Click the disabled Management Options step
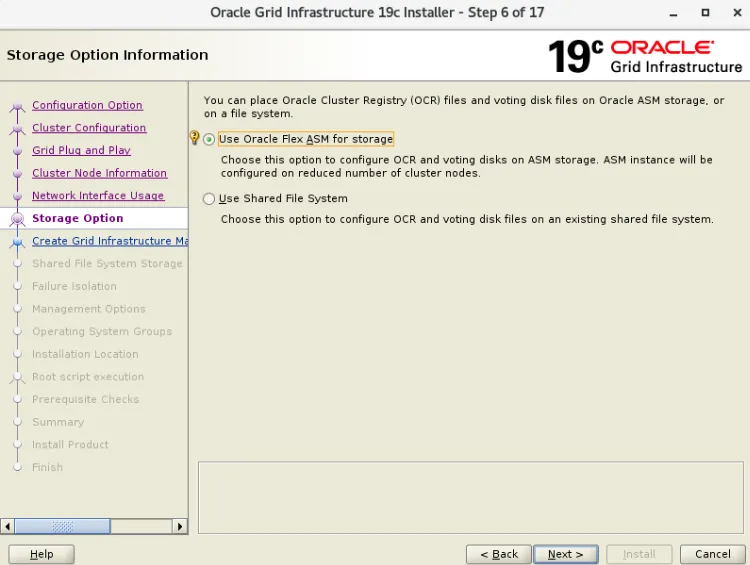Screen dimensions: 750x565 click(88, 309)
